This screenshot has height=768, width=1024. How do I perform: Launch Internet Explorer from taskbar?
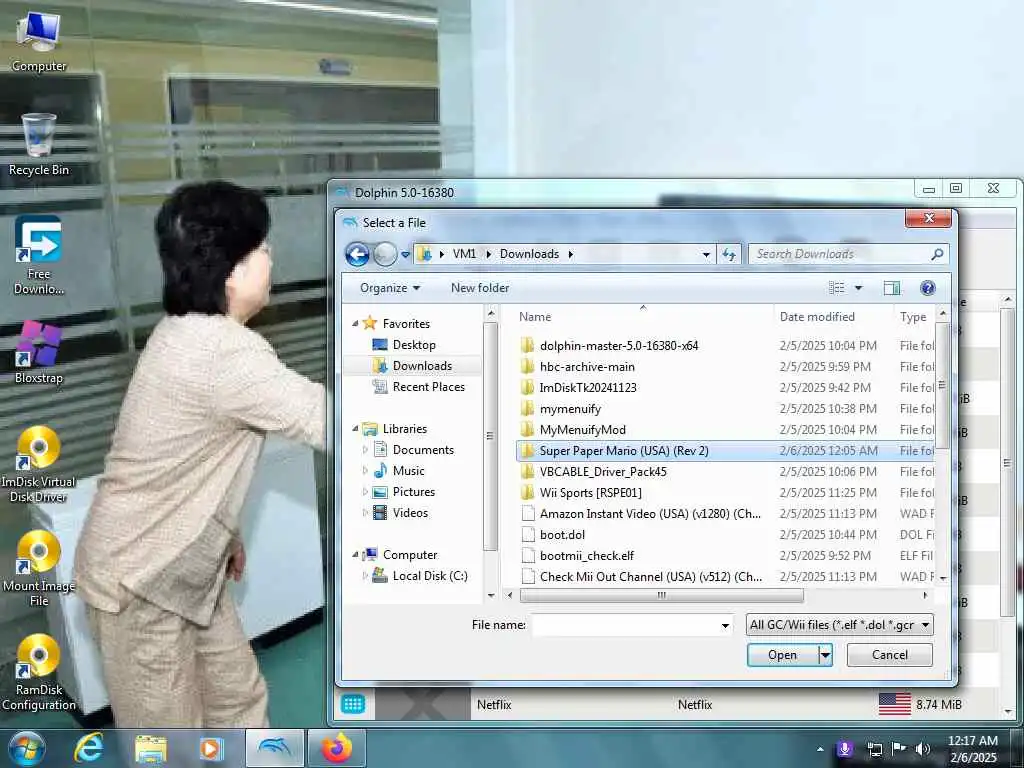coord(89,748)
